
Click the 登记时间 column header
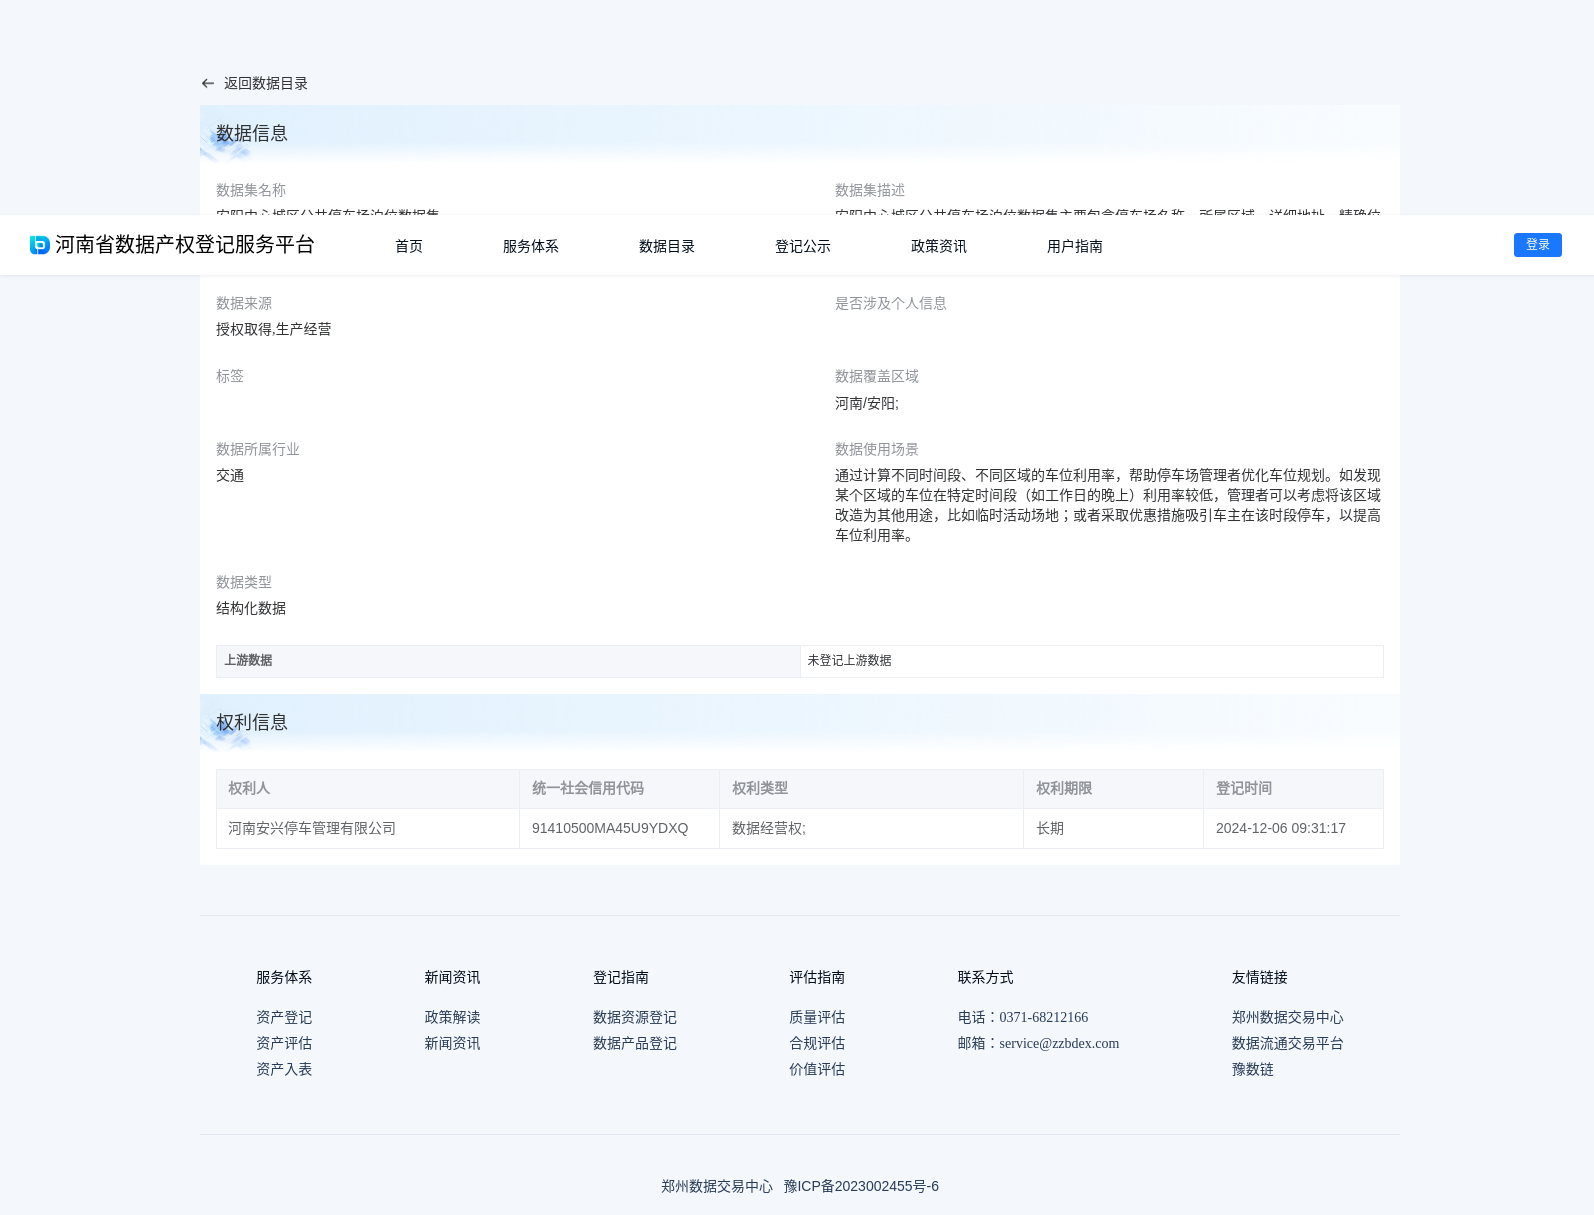tap(1293, 788)
